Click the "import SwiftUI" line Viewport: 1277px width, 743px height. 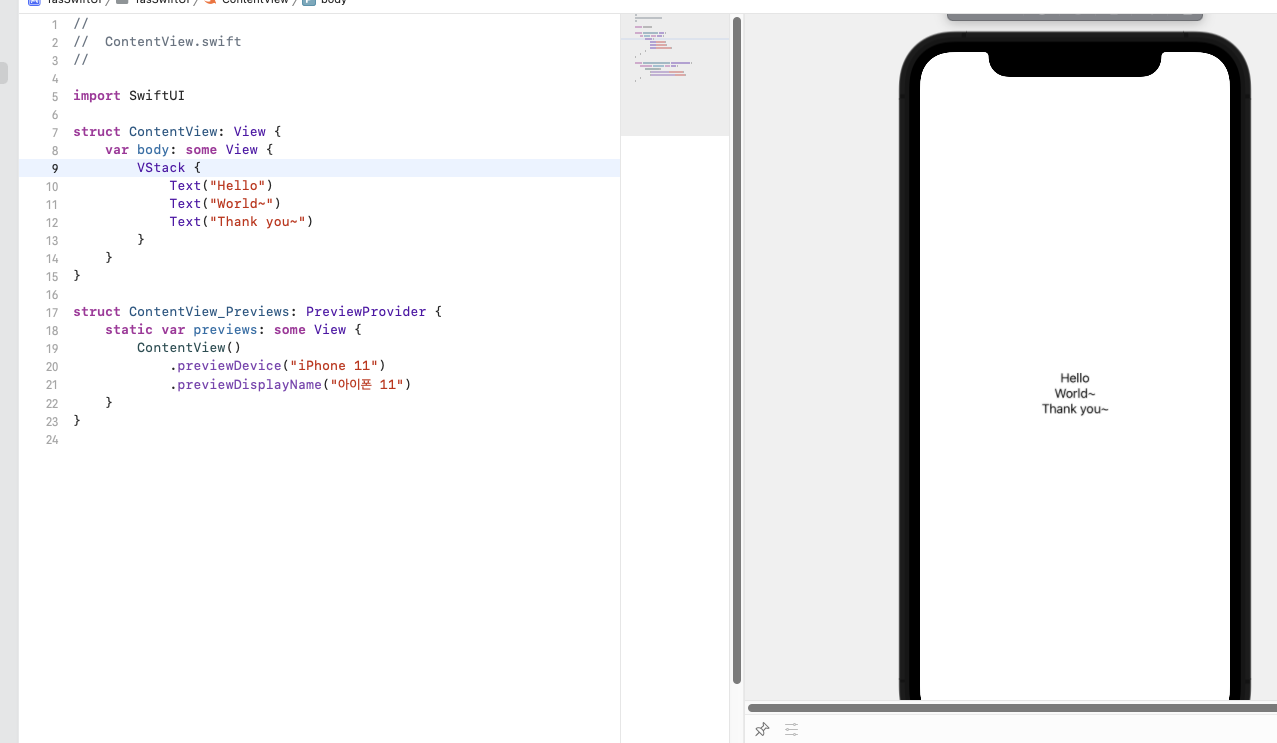coord(129,96)
